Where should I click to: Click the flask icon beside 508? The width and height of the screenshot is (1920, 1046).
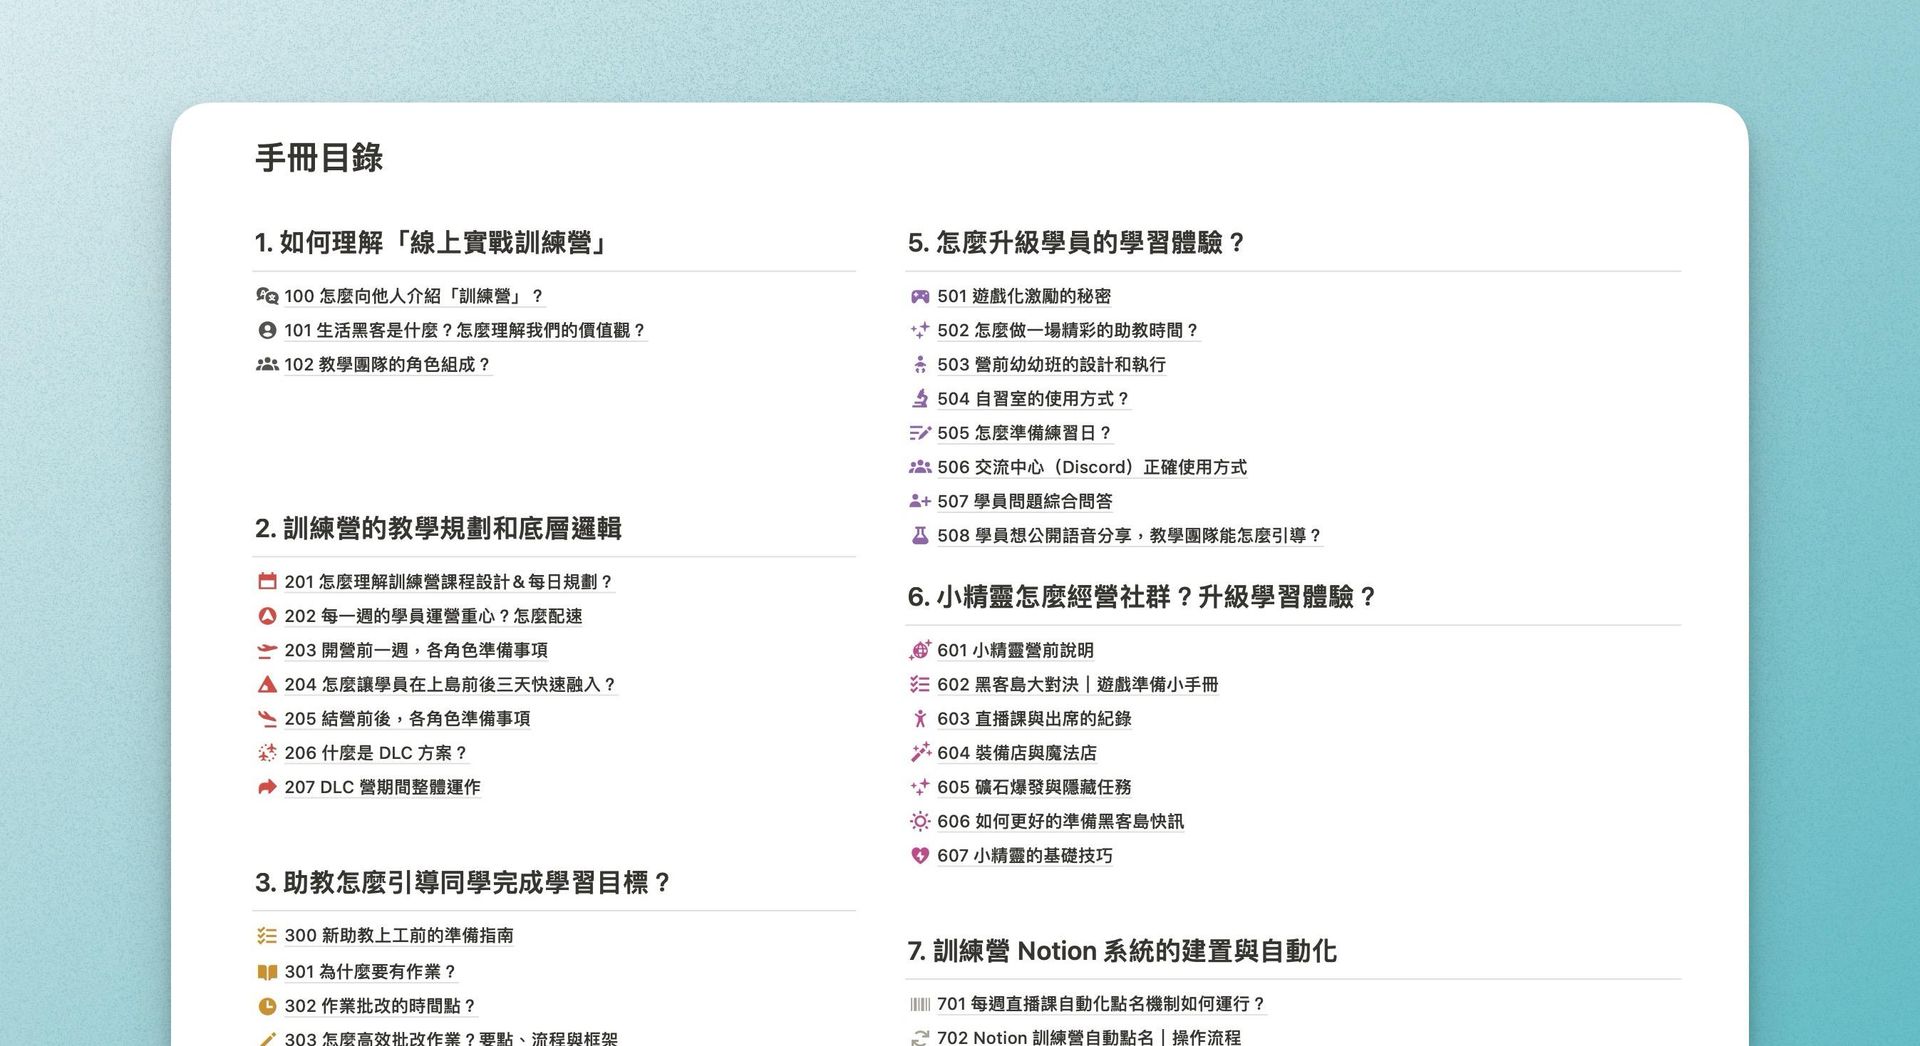tap(919, 536)
